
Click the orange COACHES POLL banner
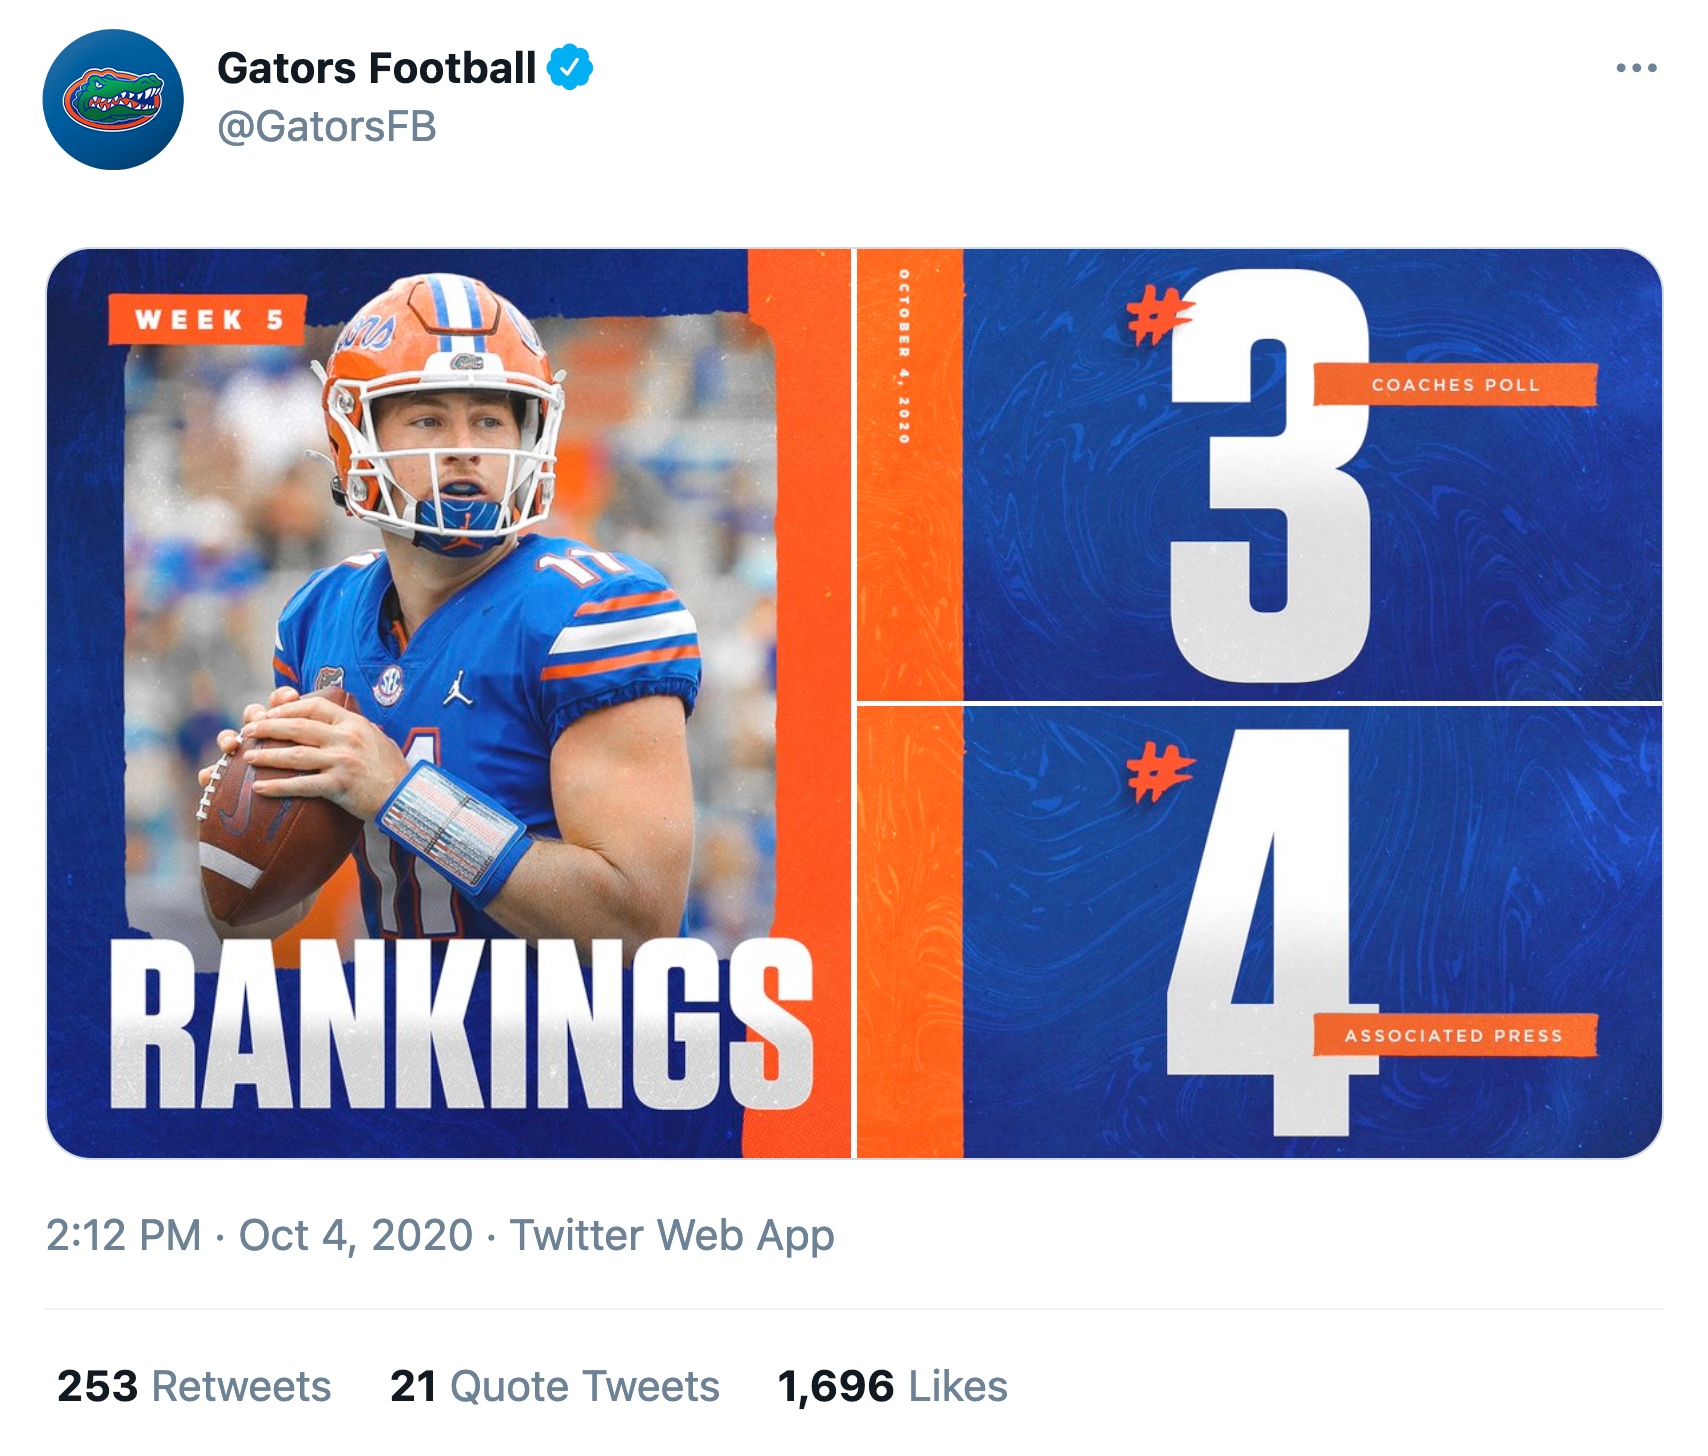click(x=1455, y=385)
